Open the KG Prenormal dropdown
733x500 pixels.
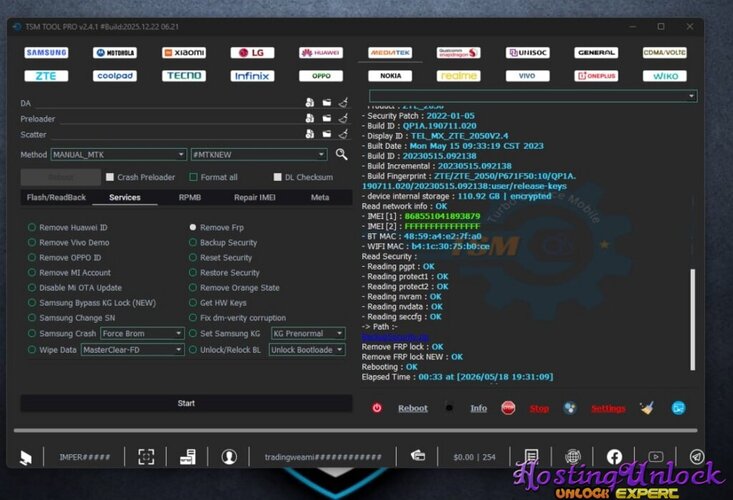click(308, 333)
